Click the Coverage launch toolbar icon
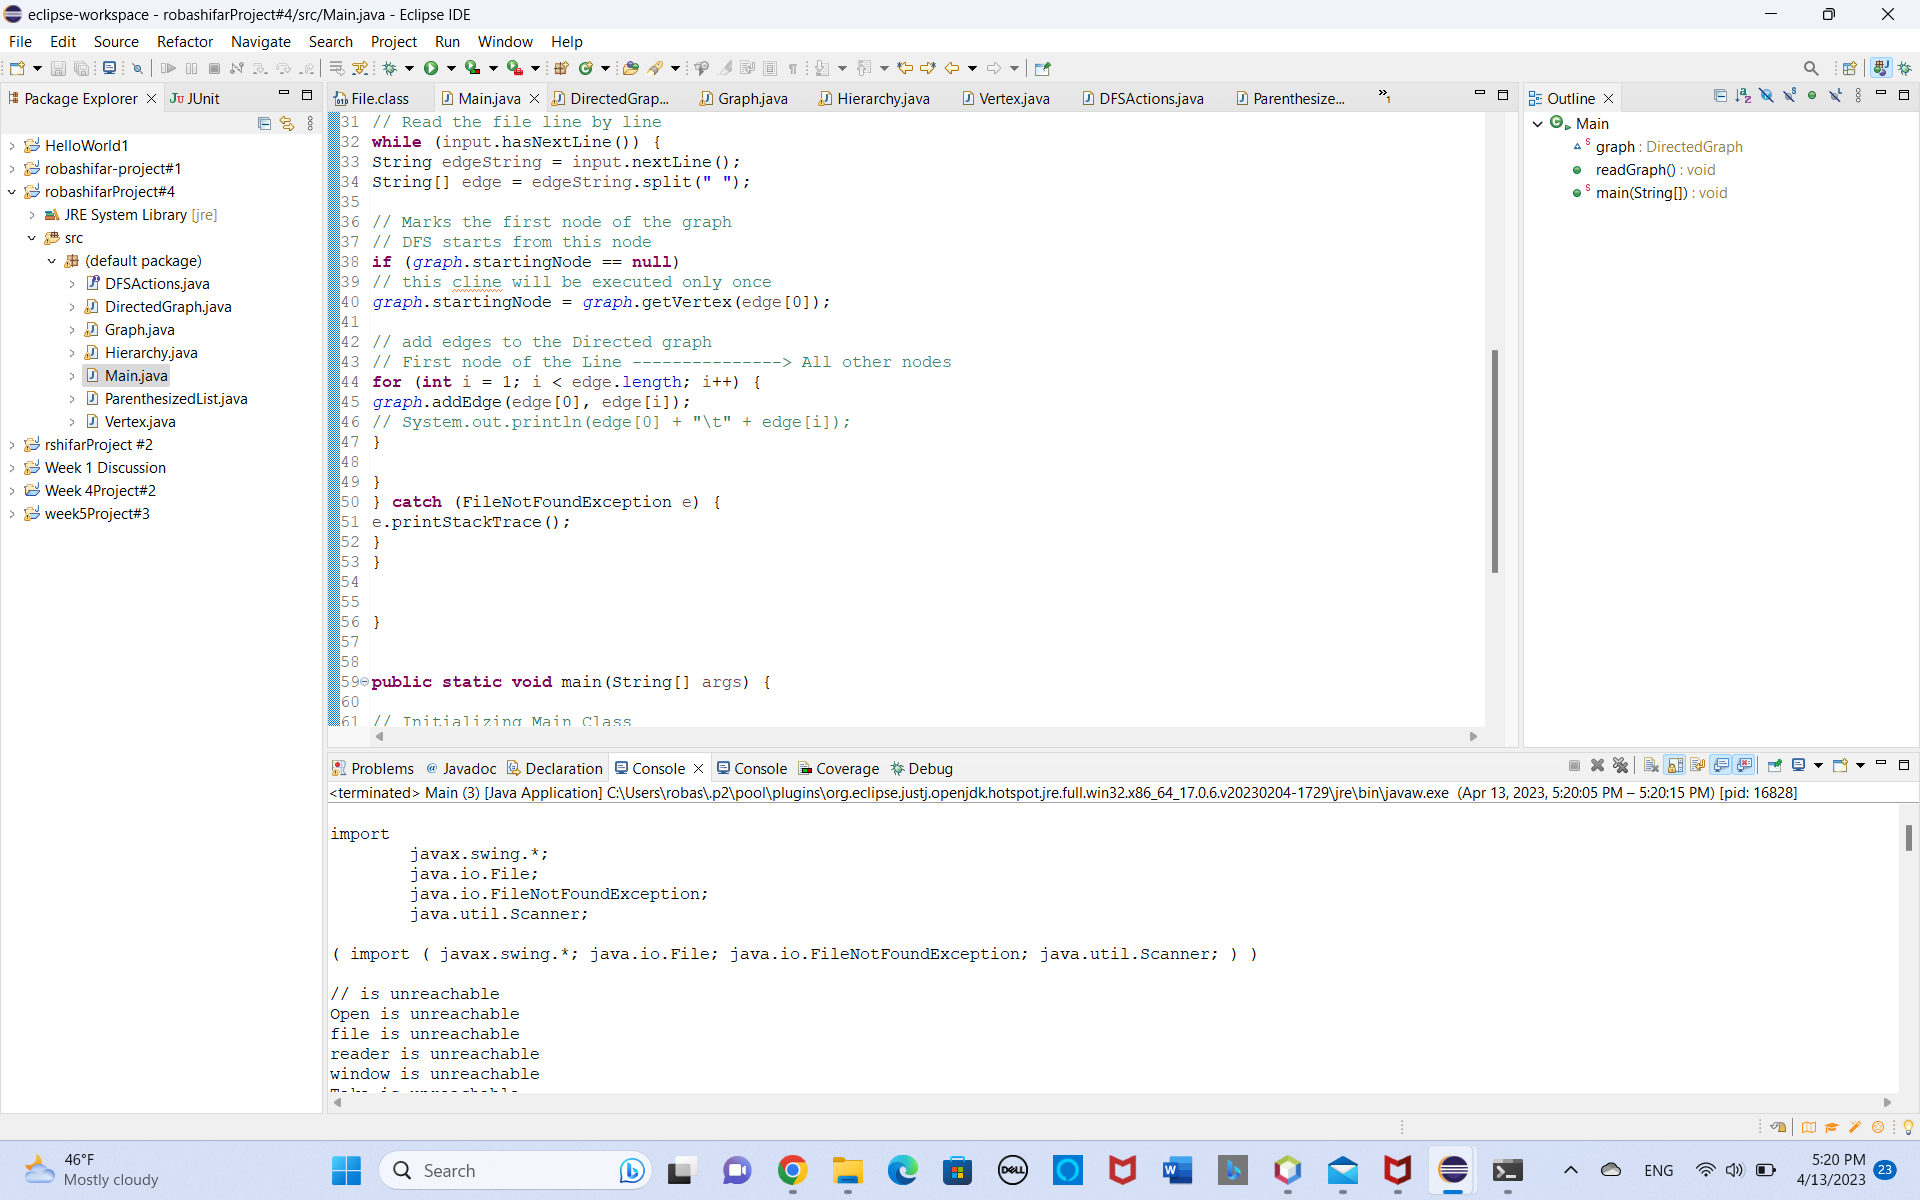The width and height of the screenshot is (1920, 1200). pyautogui.click(x=472, y=68)
